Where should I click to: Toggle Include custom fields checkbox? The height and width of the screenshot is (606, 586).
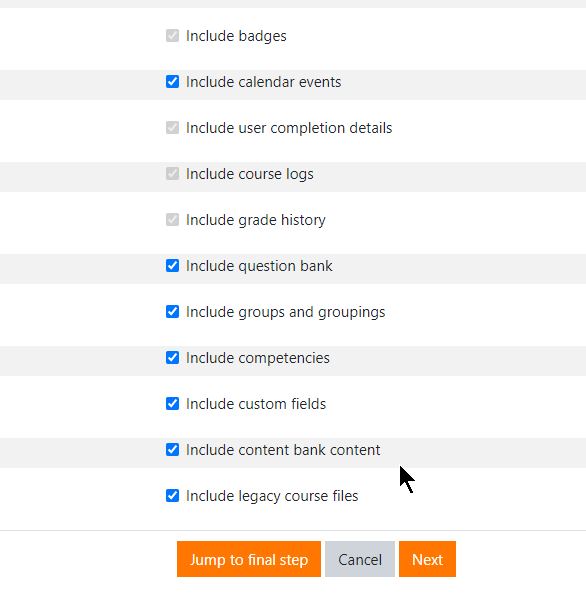point(172,404)
